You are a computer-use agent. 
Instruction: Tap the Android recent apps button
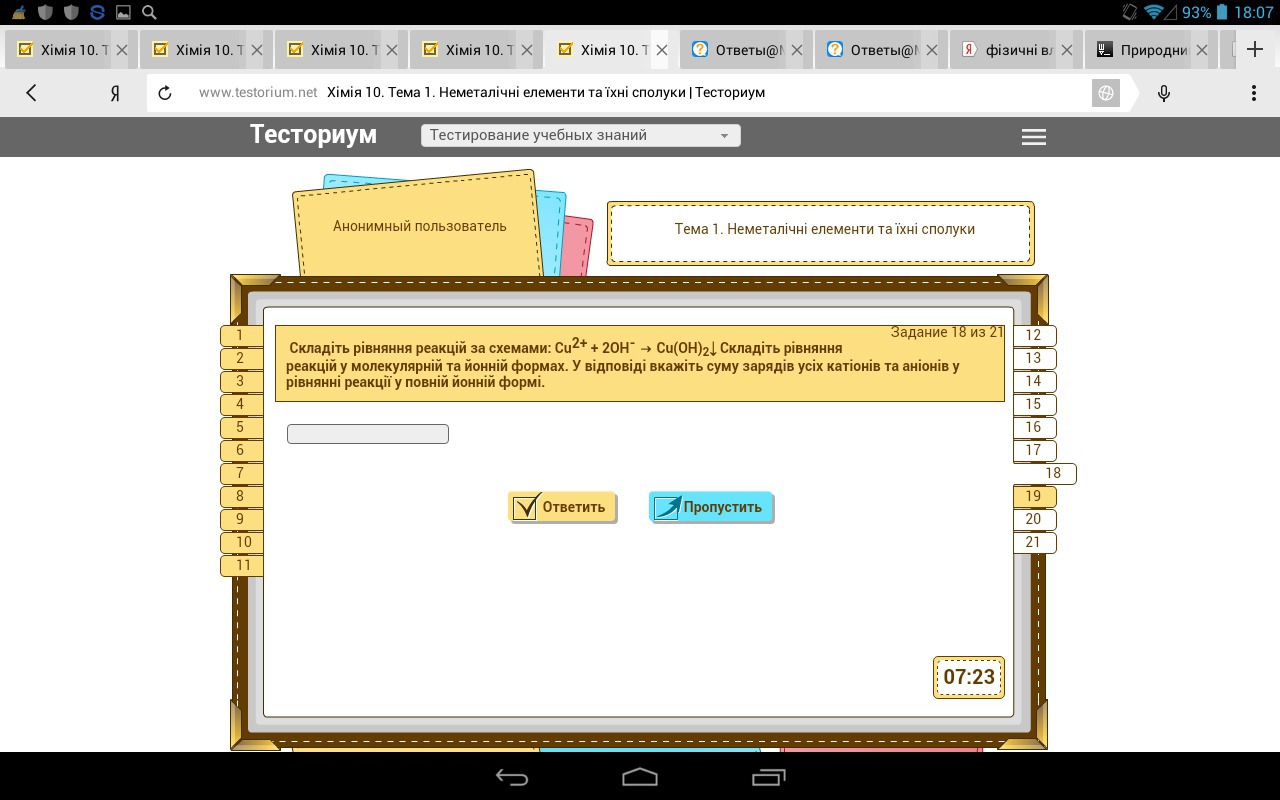pyautogui.click(x=768, y=777)
